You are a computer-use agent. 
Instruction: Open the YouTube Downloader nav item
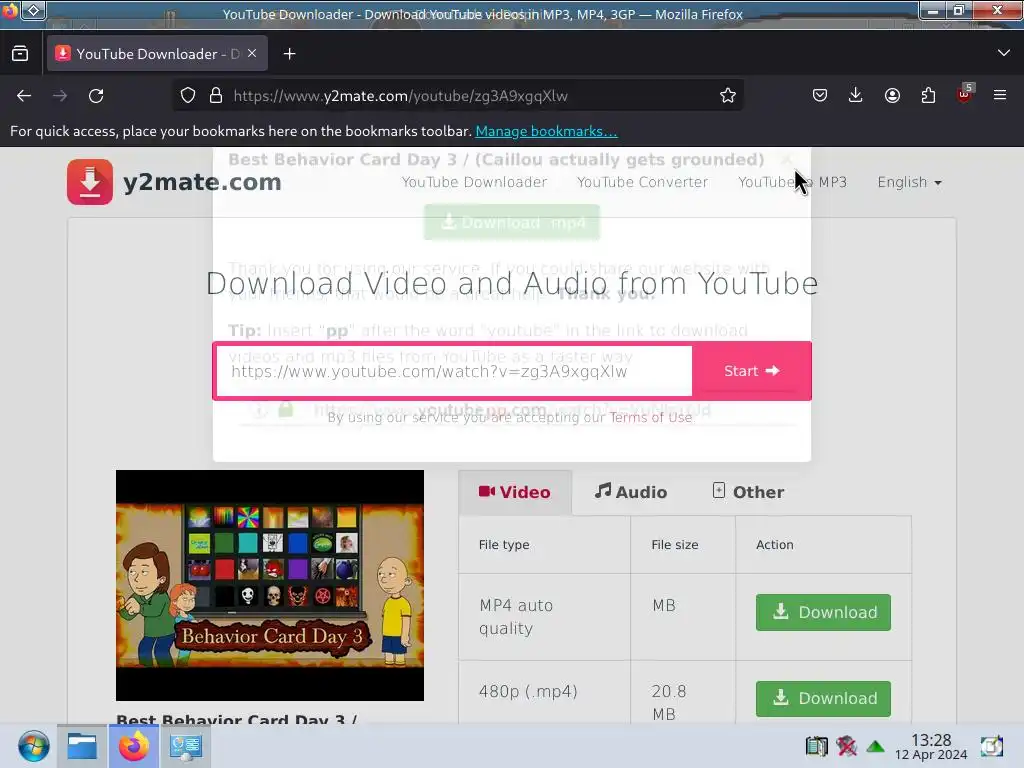474,182
